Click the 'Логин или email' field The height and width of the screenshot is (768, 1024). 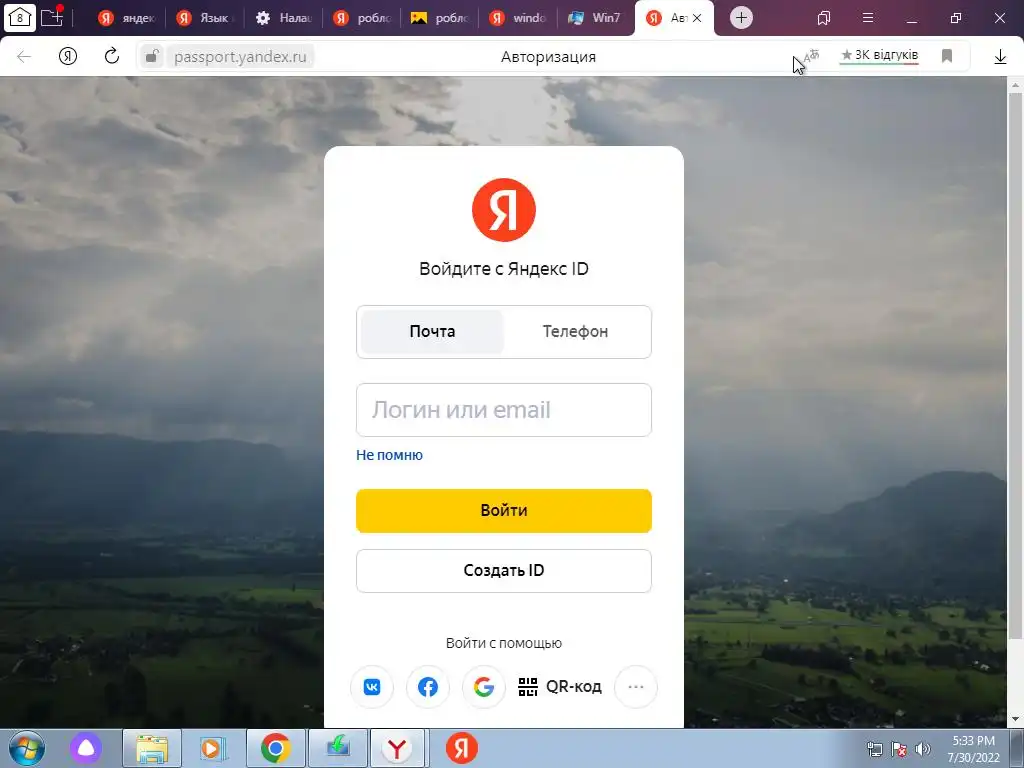504,410
